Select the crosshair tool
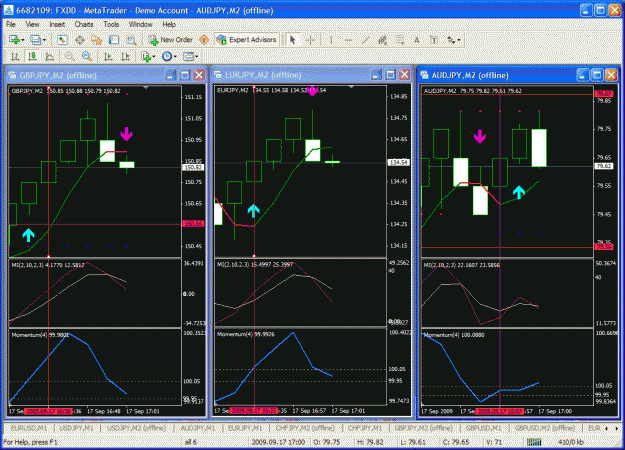The width and height of the screenshot is (625, 450). pyautogui.click(x=311, y=40)
